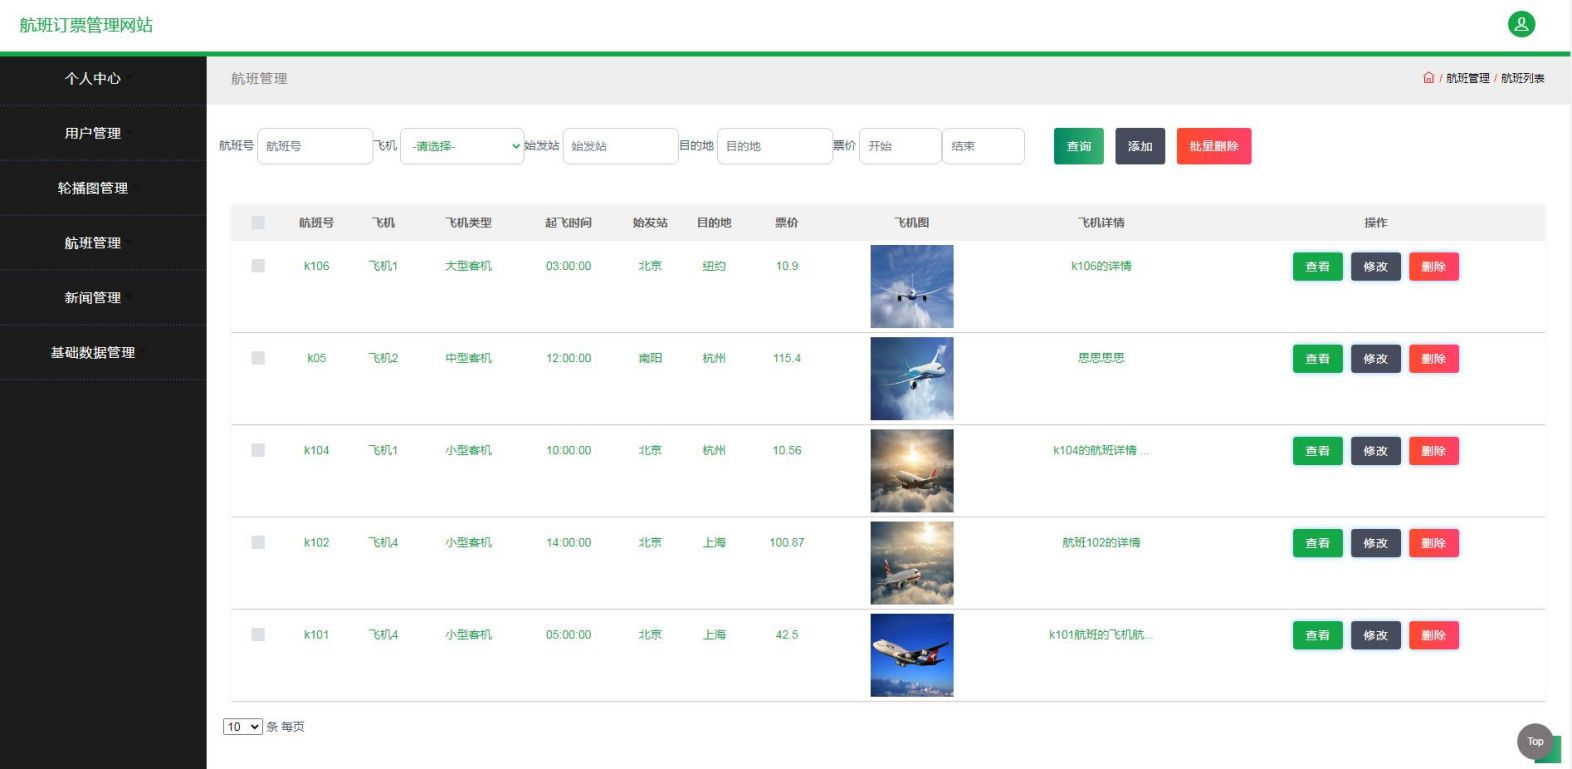Check the k05 row checkbox
This screenshot has height=769, width=1572.
click(258, 358)
